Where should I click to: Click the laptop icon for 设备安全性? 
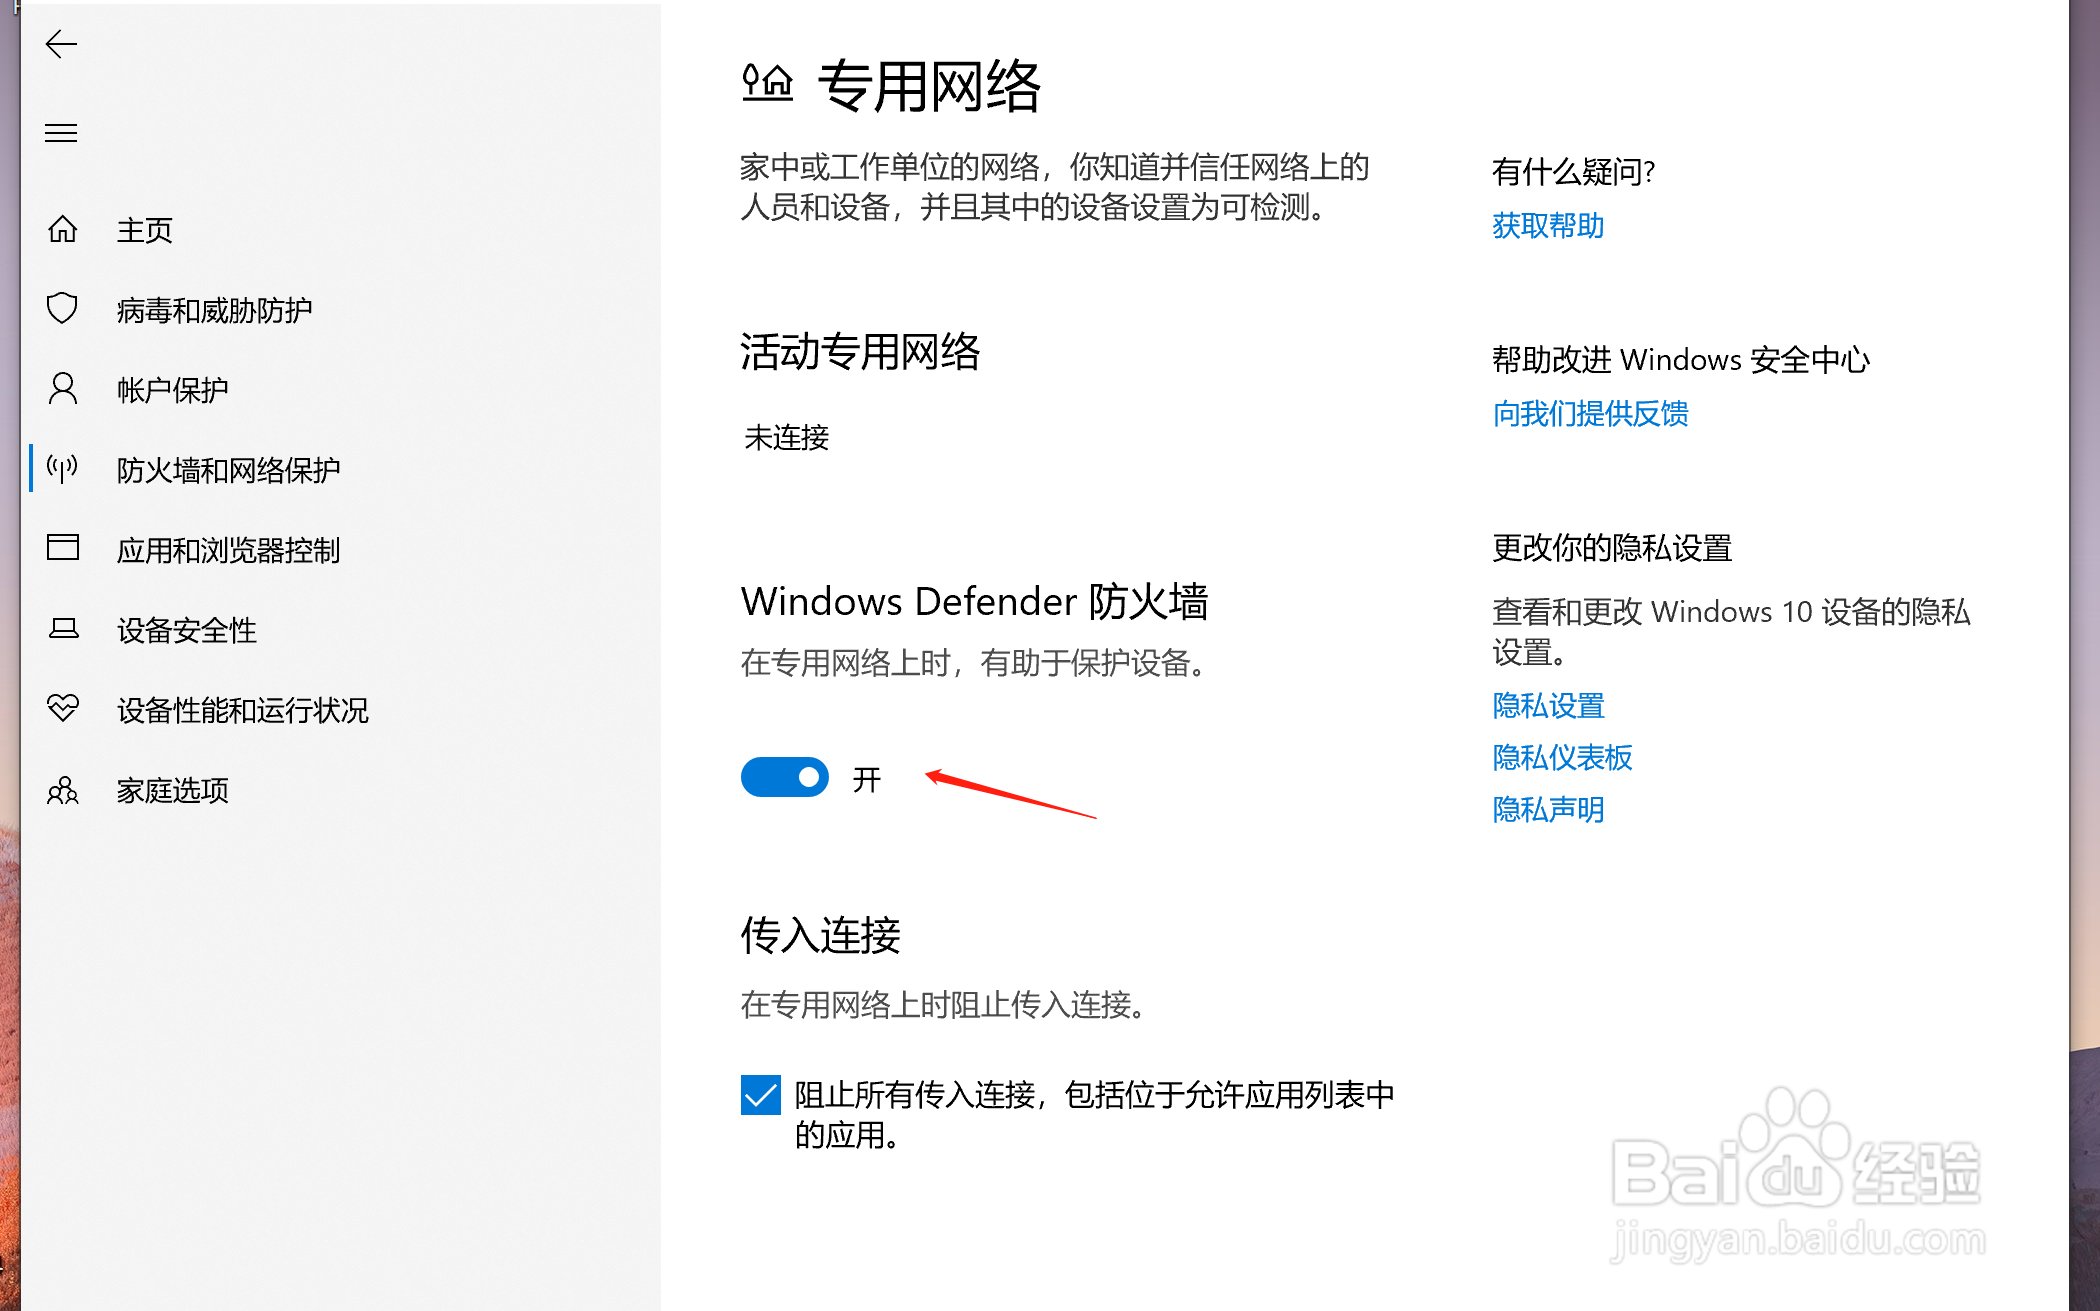click(63, 628)
